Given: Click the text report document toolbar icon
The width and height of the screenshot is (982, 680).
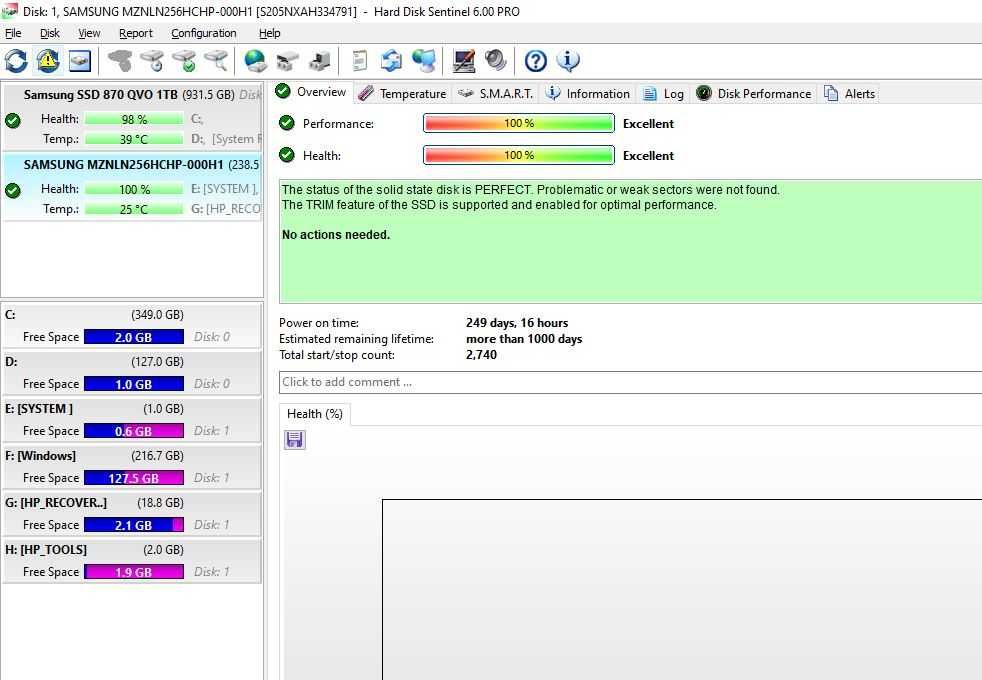Looking at the screenshot, I should click(359, 61).
